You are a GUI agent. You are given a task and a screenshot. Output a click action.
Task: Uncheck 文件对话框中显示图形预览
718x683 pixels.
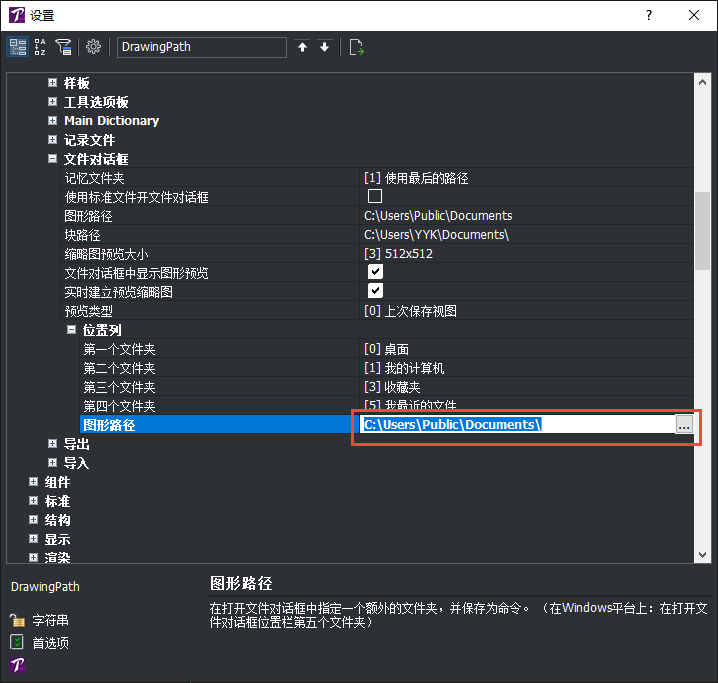375,272
